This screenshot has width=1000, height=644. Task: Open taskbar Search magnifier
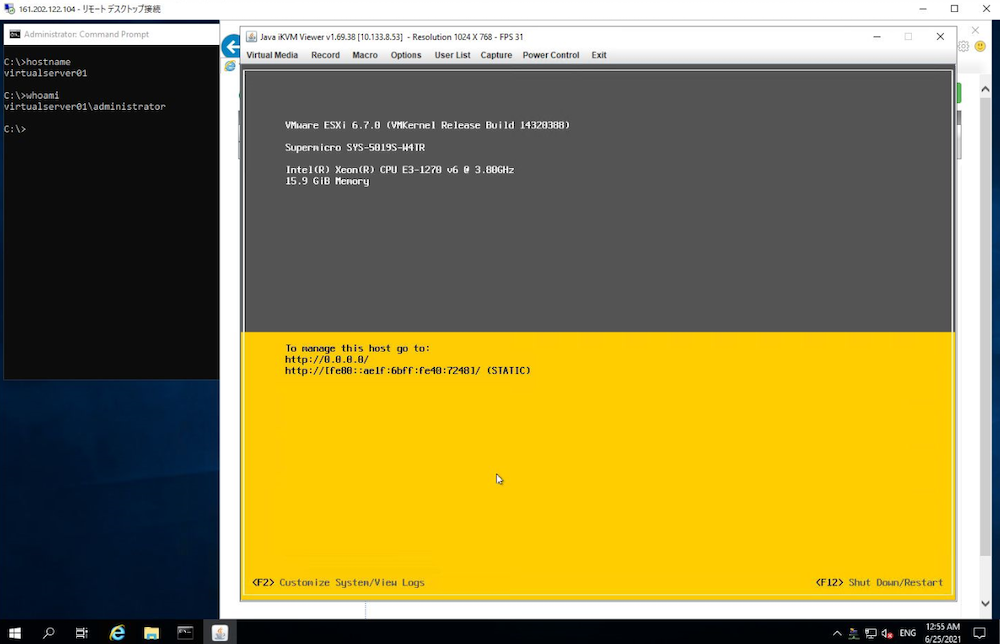coord(48,633)
